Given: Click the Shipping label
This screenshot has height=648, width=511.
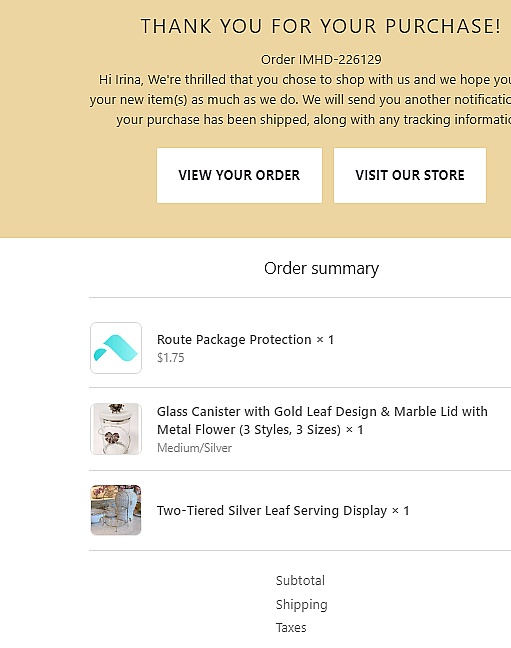Looking at the screenshot, I should (x=301, y=605).
